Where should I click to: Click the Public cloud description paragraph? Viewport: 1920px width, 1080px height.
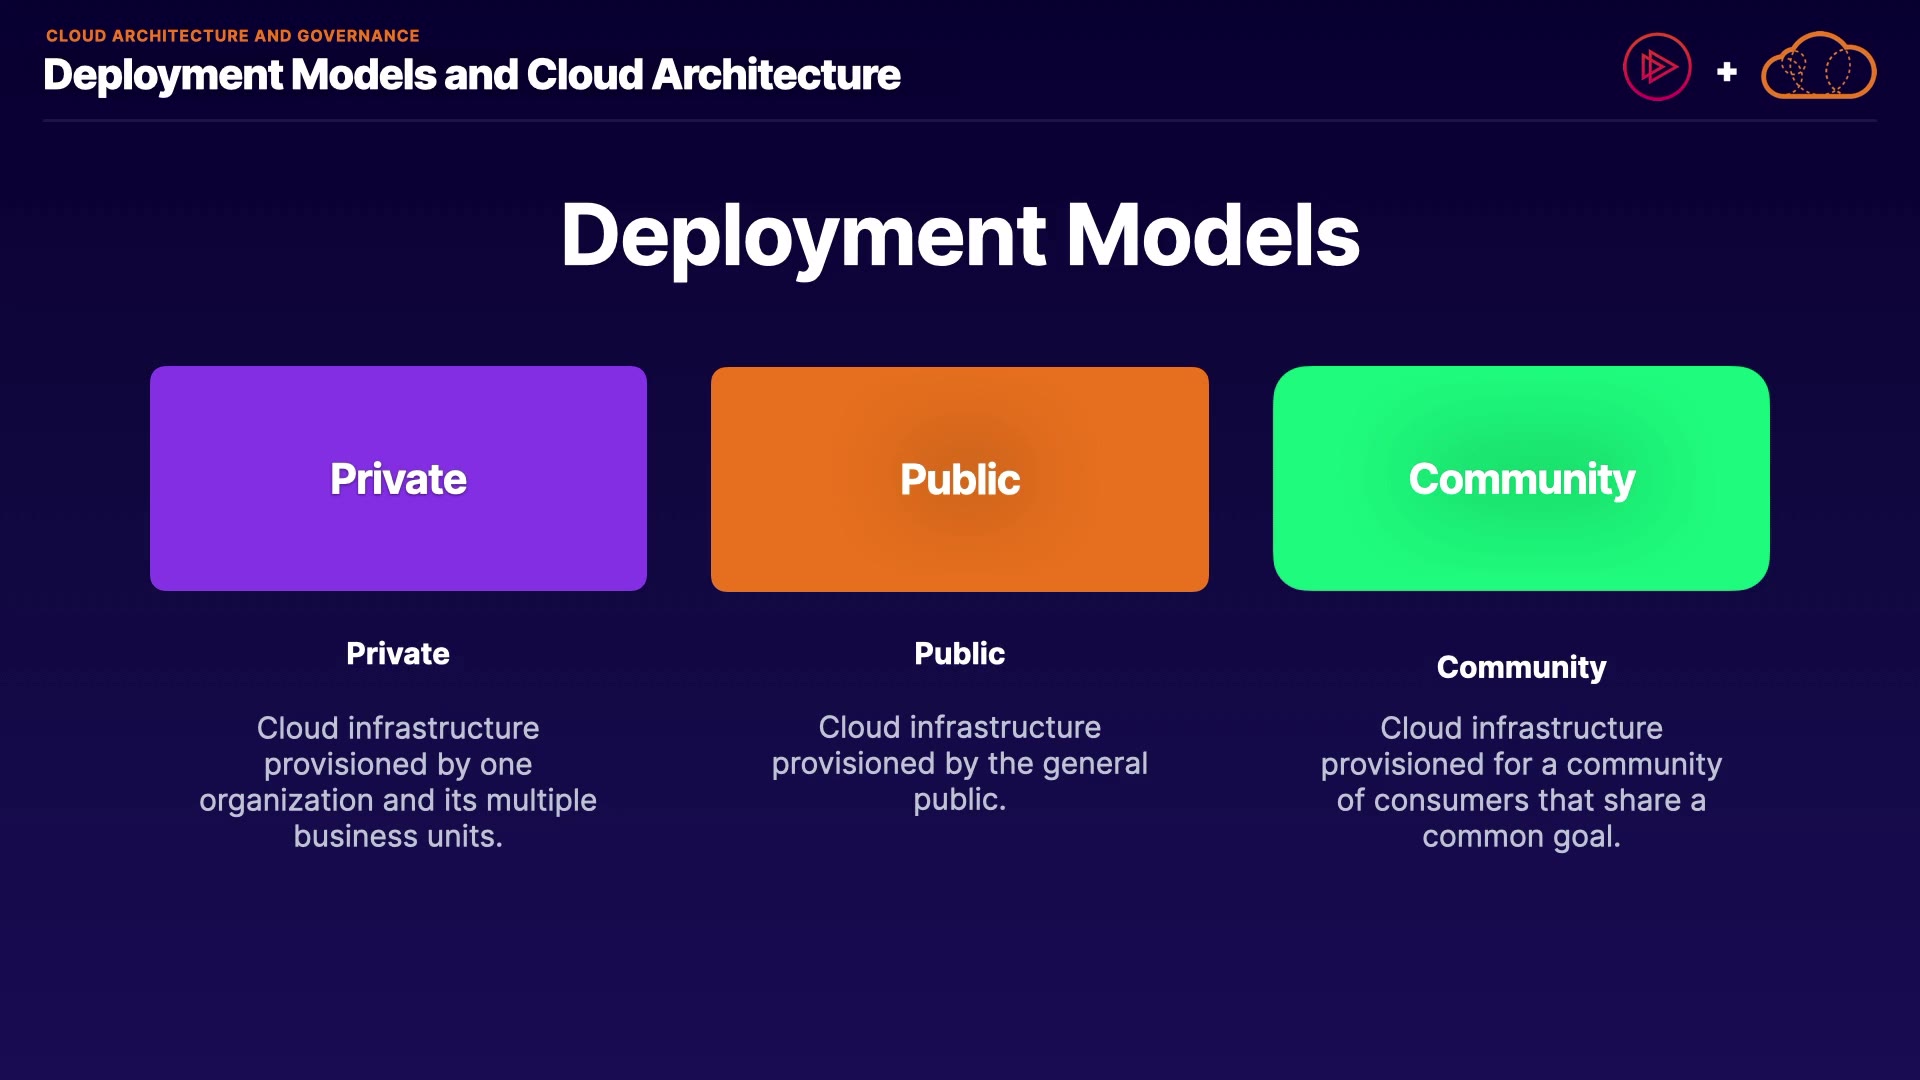coord(959,763)
